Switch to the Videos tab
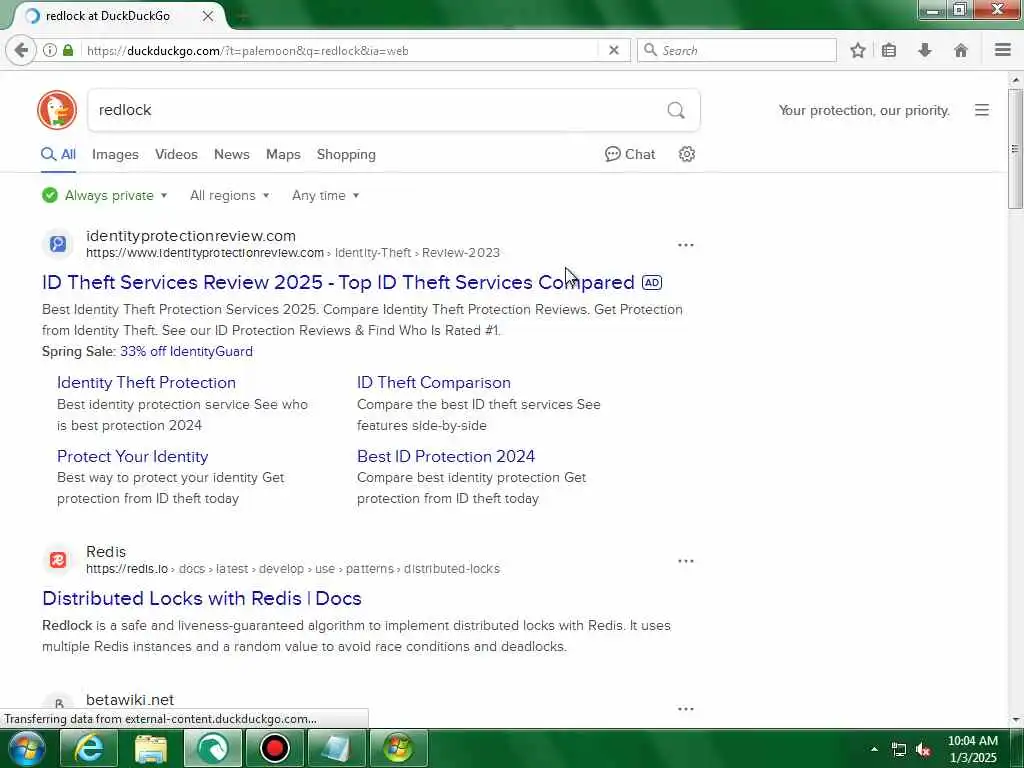The width and height of the screenshot is (1024, 768). tap(176, 154)
